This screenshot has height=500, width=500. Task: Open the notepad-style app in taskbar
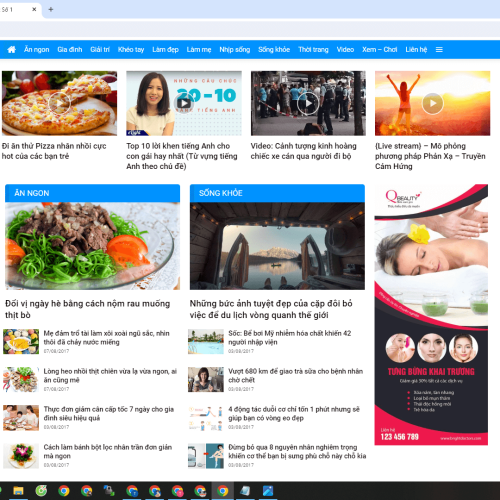pos(245,491)
